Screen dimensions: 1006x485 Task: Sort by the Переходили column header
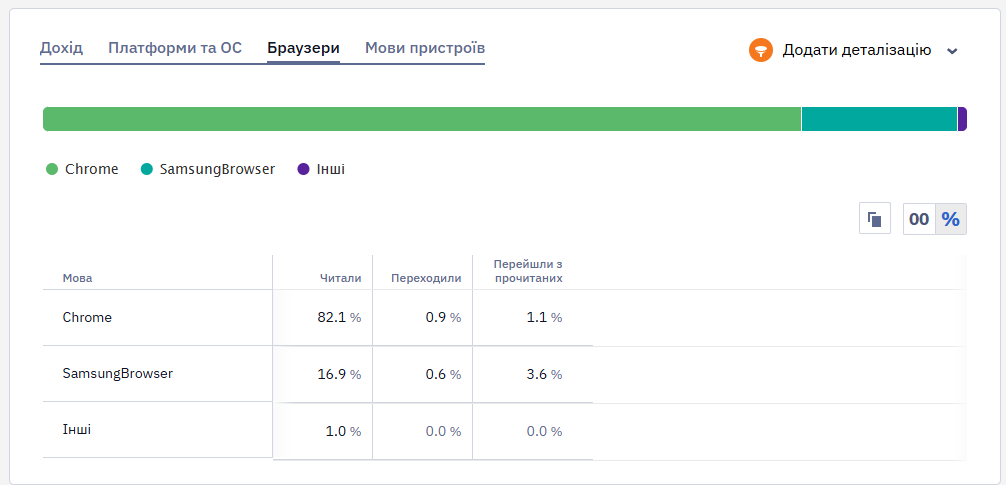pyautogui.click(x=426, y=278)
